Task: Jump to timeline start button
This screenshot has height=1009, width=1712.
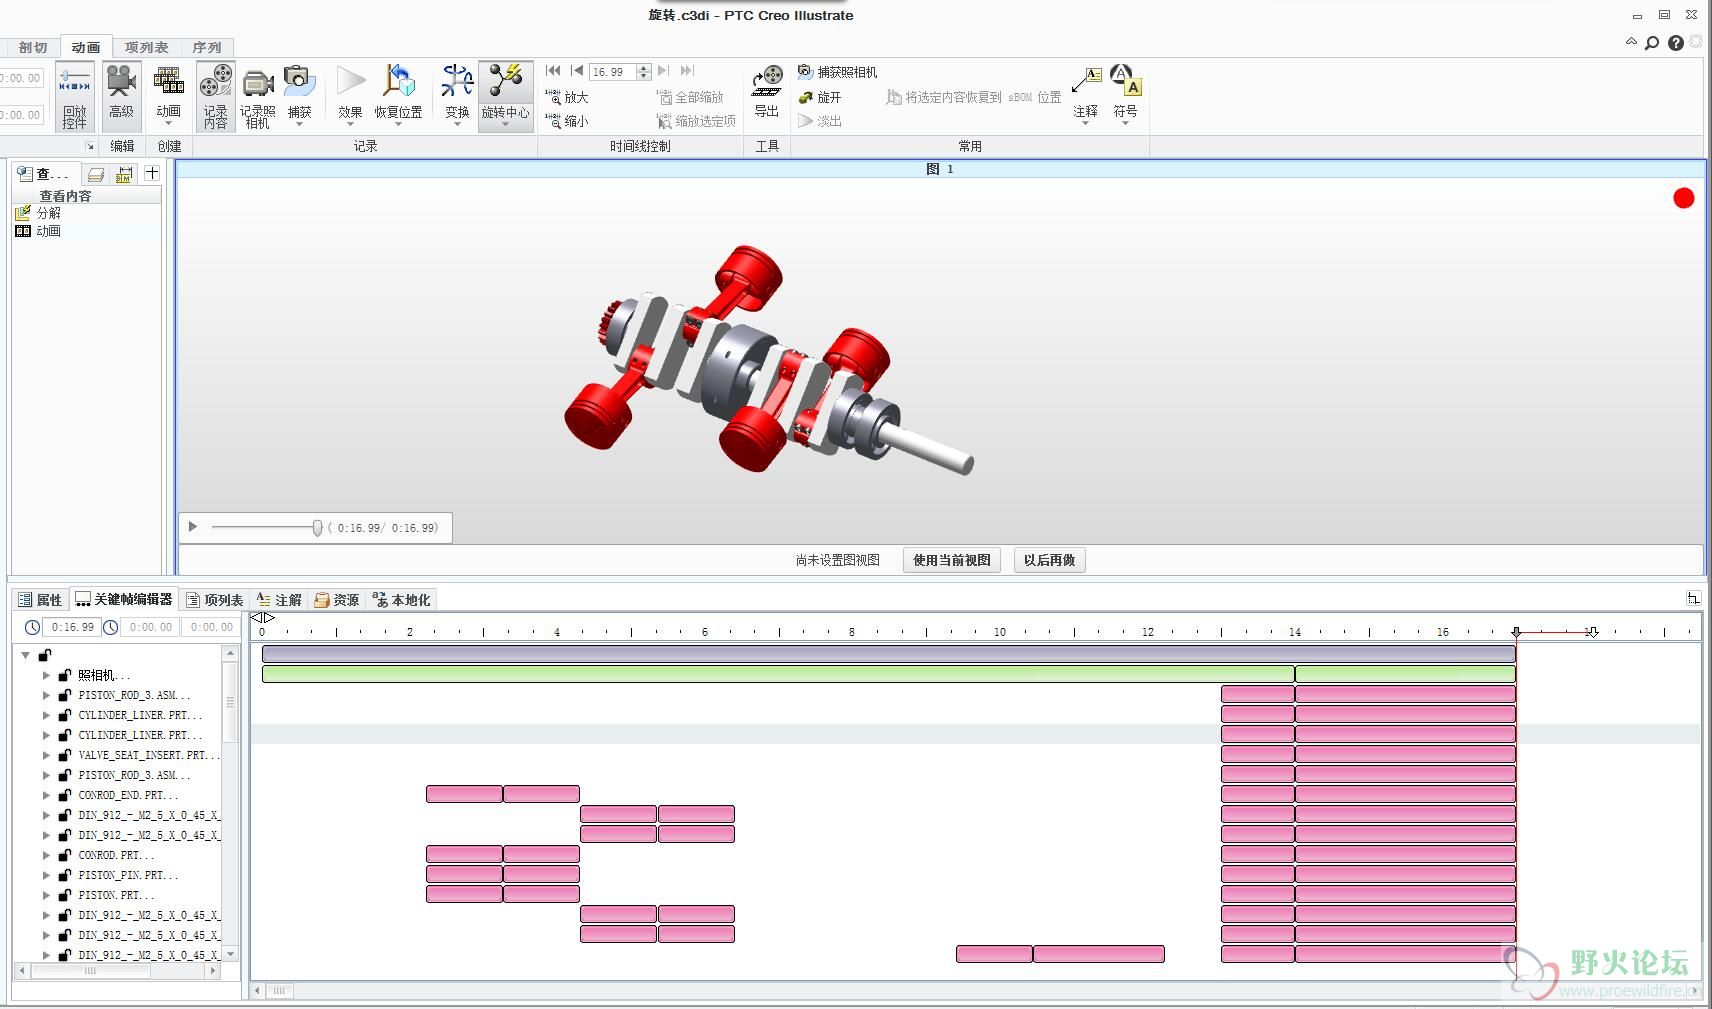Action: [x=553, y=71]
